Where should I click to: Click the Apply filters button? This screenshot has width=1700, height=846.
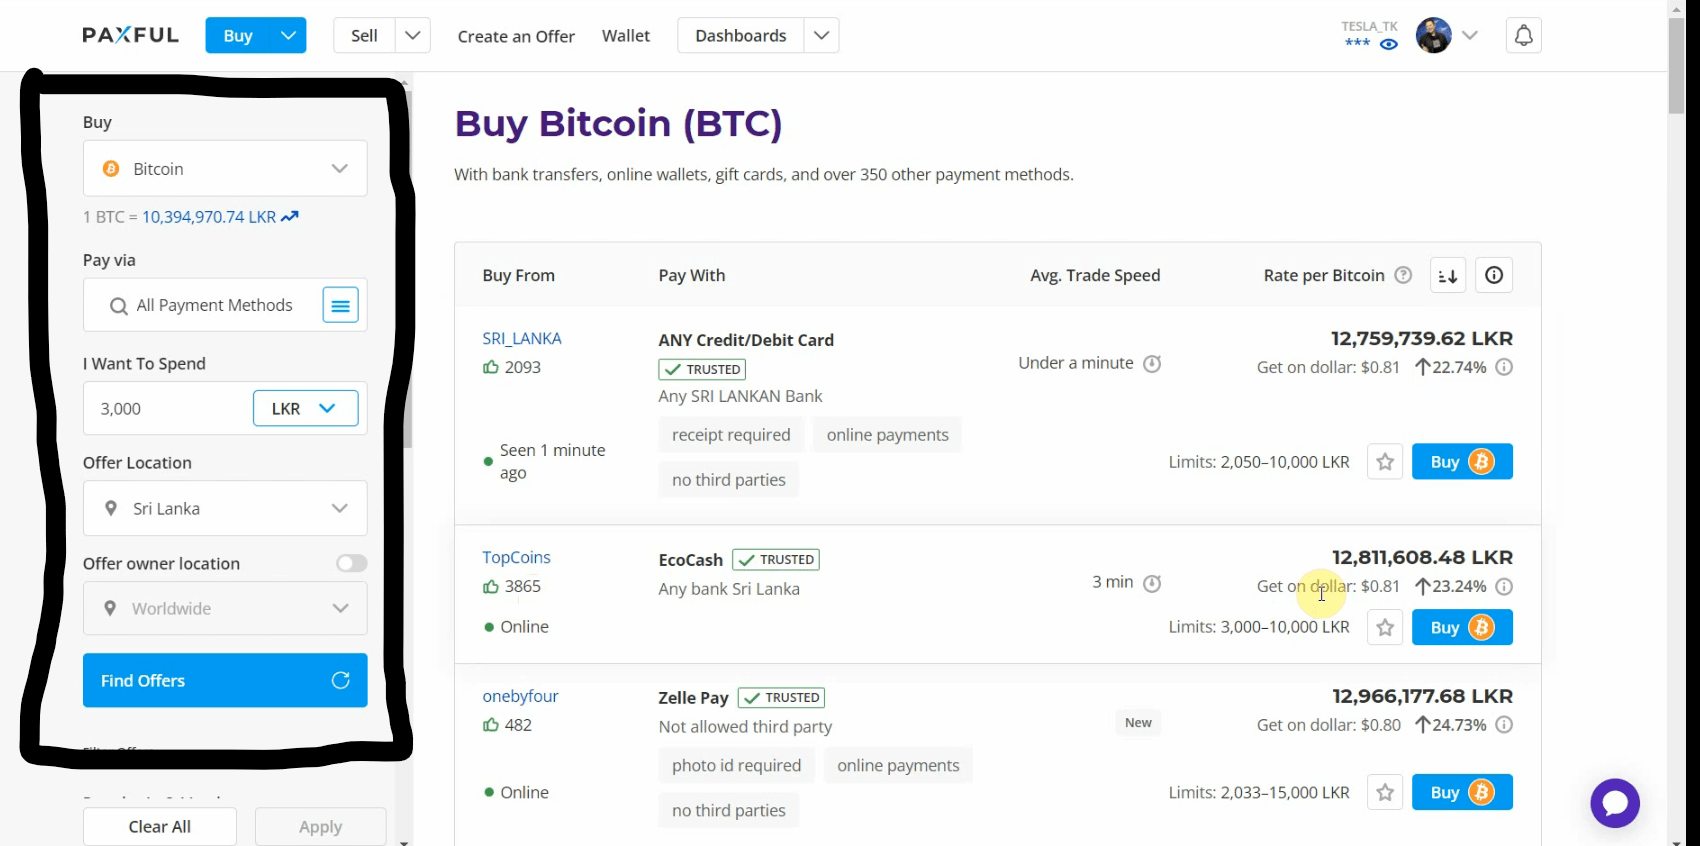pyautogui.click(x=321, y=826)
